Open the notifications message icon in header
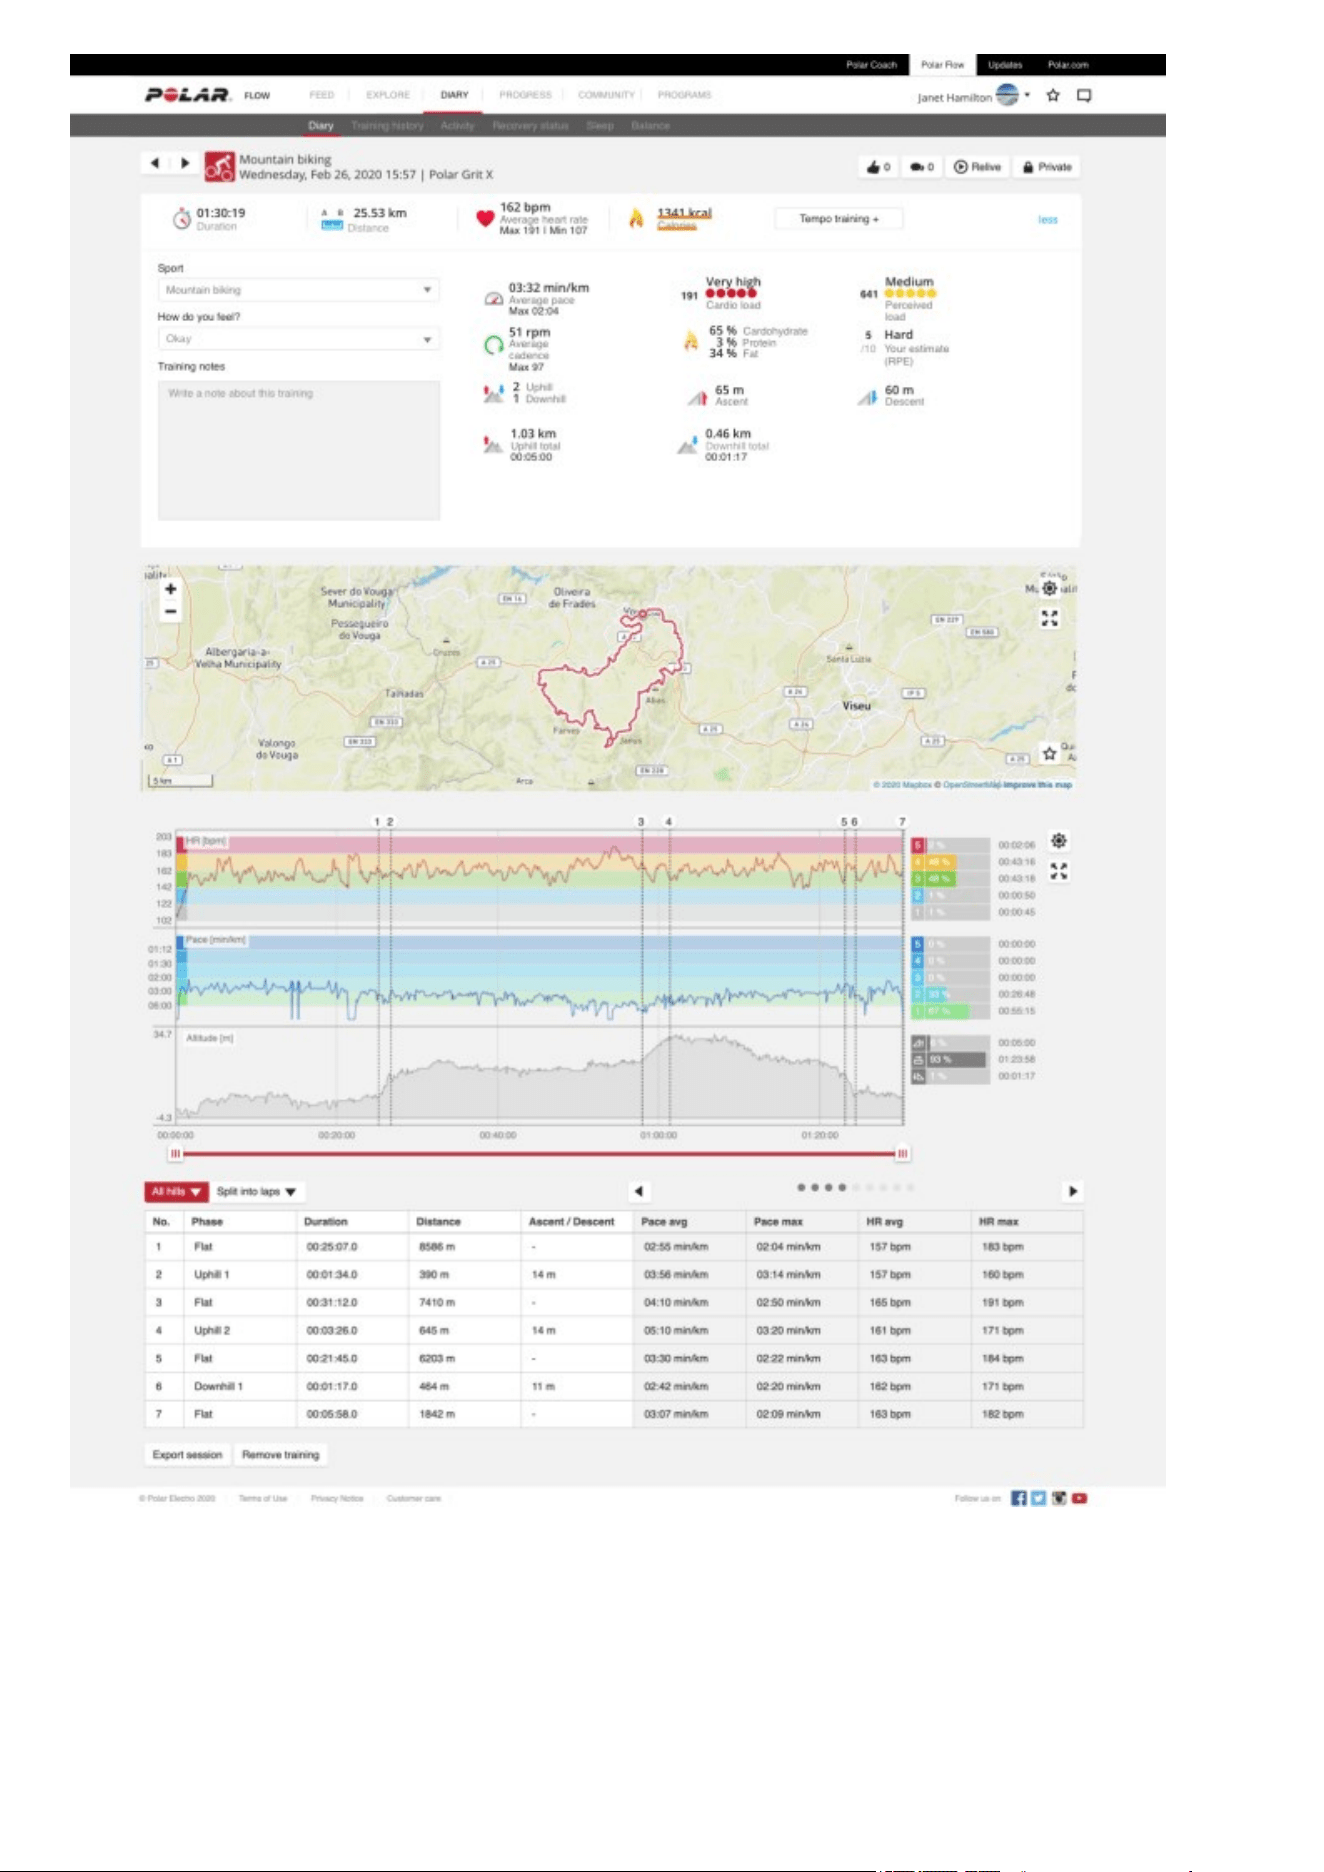Screen dimensions: 1324x1872 click(x=1084, y=96)
